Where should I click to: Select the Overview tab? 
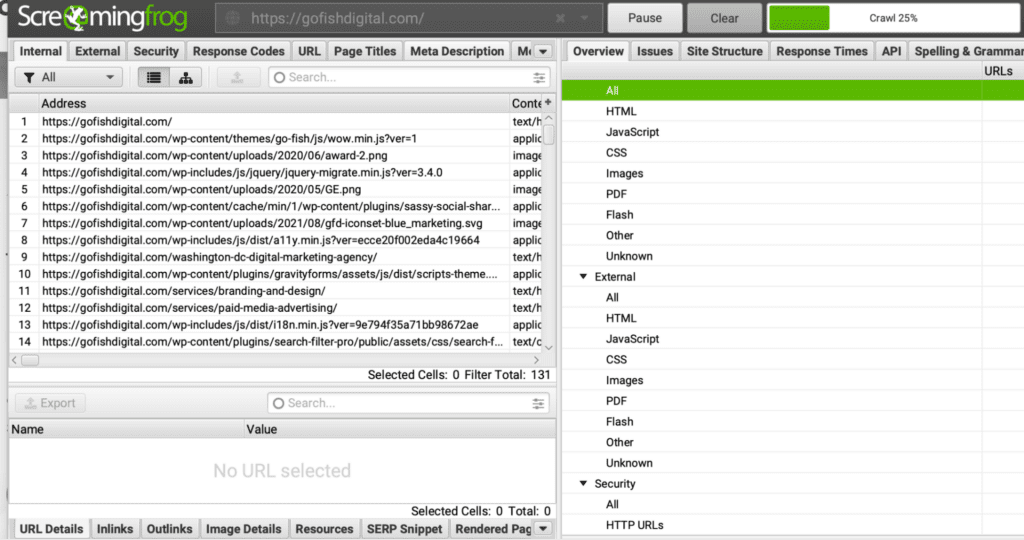pyautogui.click(x=598, y=52)
